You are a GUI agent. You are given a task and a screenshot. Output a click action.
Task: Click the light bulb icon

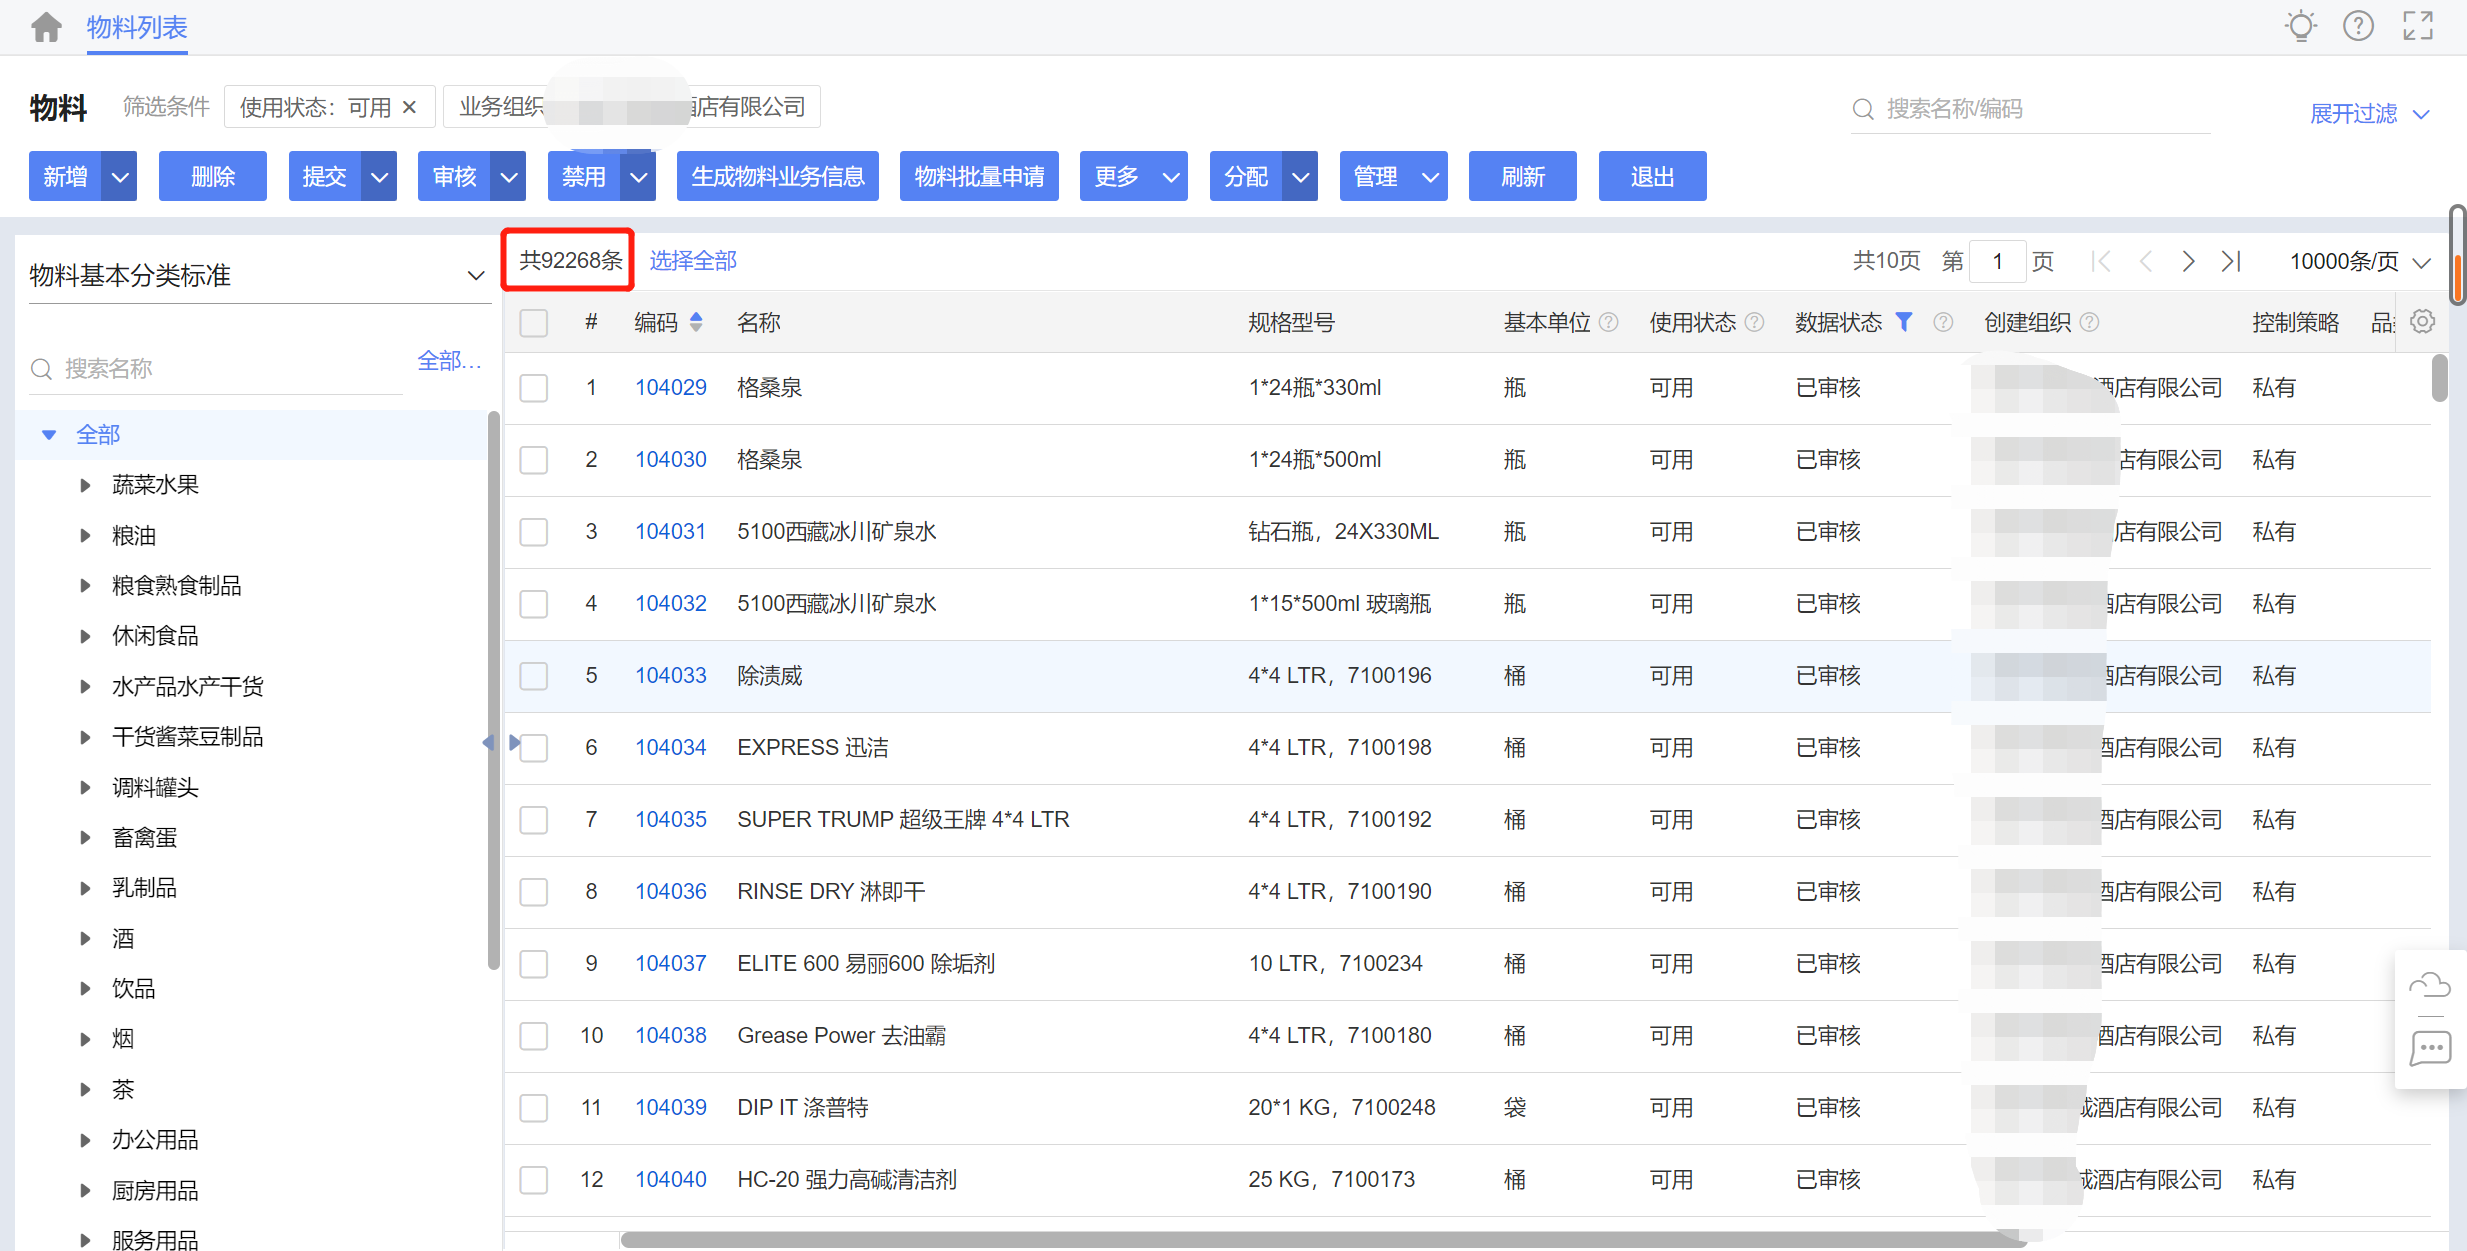pos(2301,26)
